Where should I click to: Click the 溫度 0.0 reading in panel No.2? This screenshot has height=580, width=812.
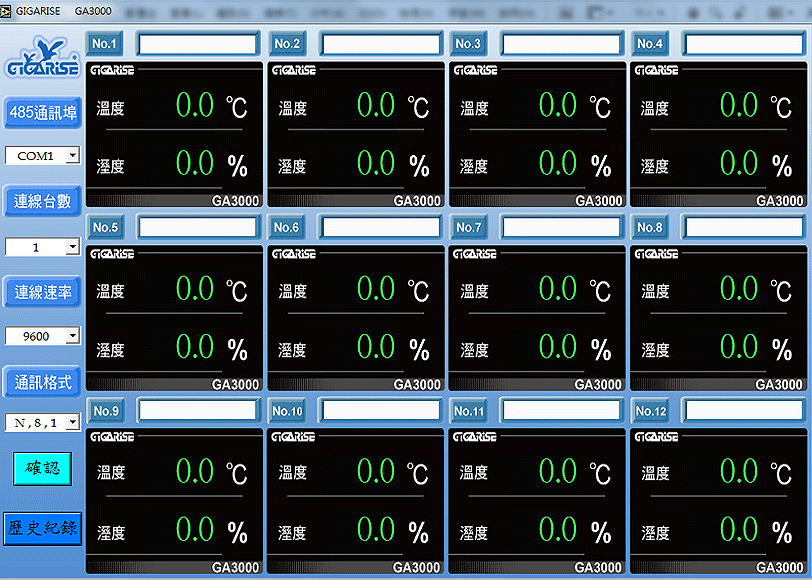tap(376, 105)
